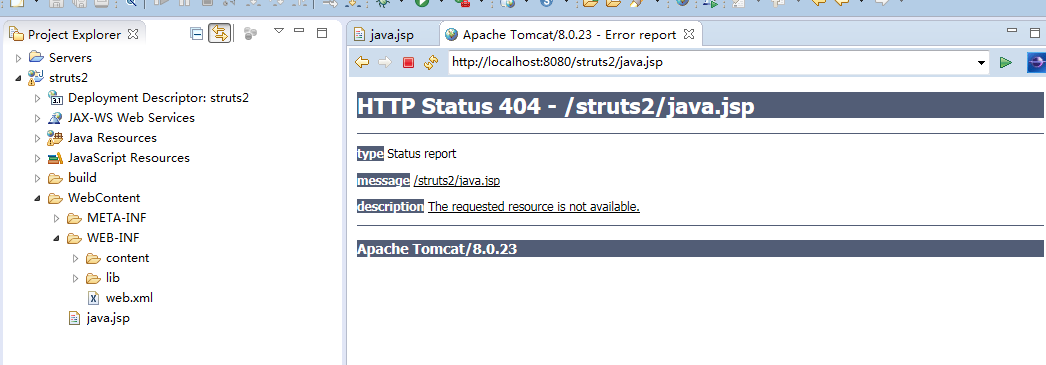This screenshot has width=1046, height=365.
Task: Select the Servers folder icon
Action: 37,57
